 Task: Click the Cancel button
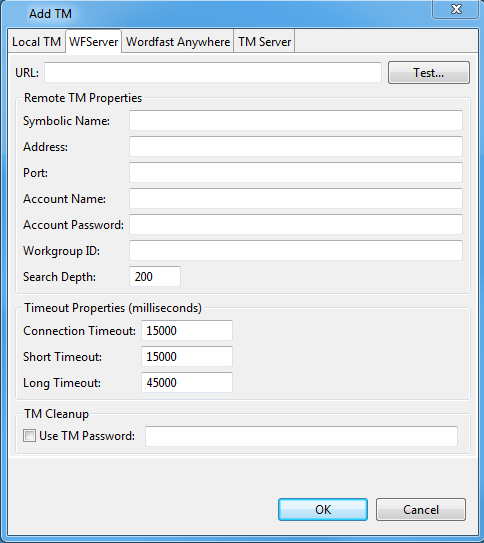pyautogui.click(x=421, y=509)
